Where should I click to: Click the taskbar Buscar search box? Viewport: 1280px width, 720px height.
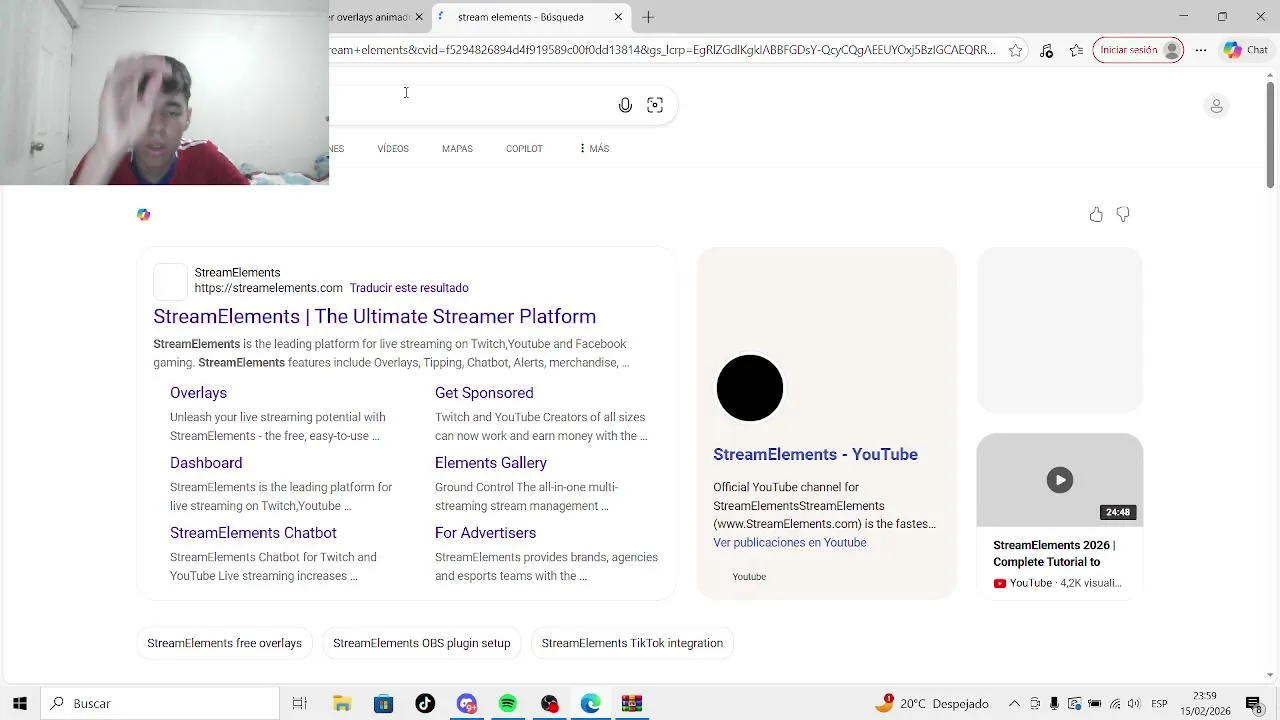[160, 703]
